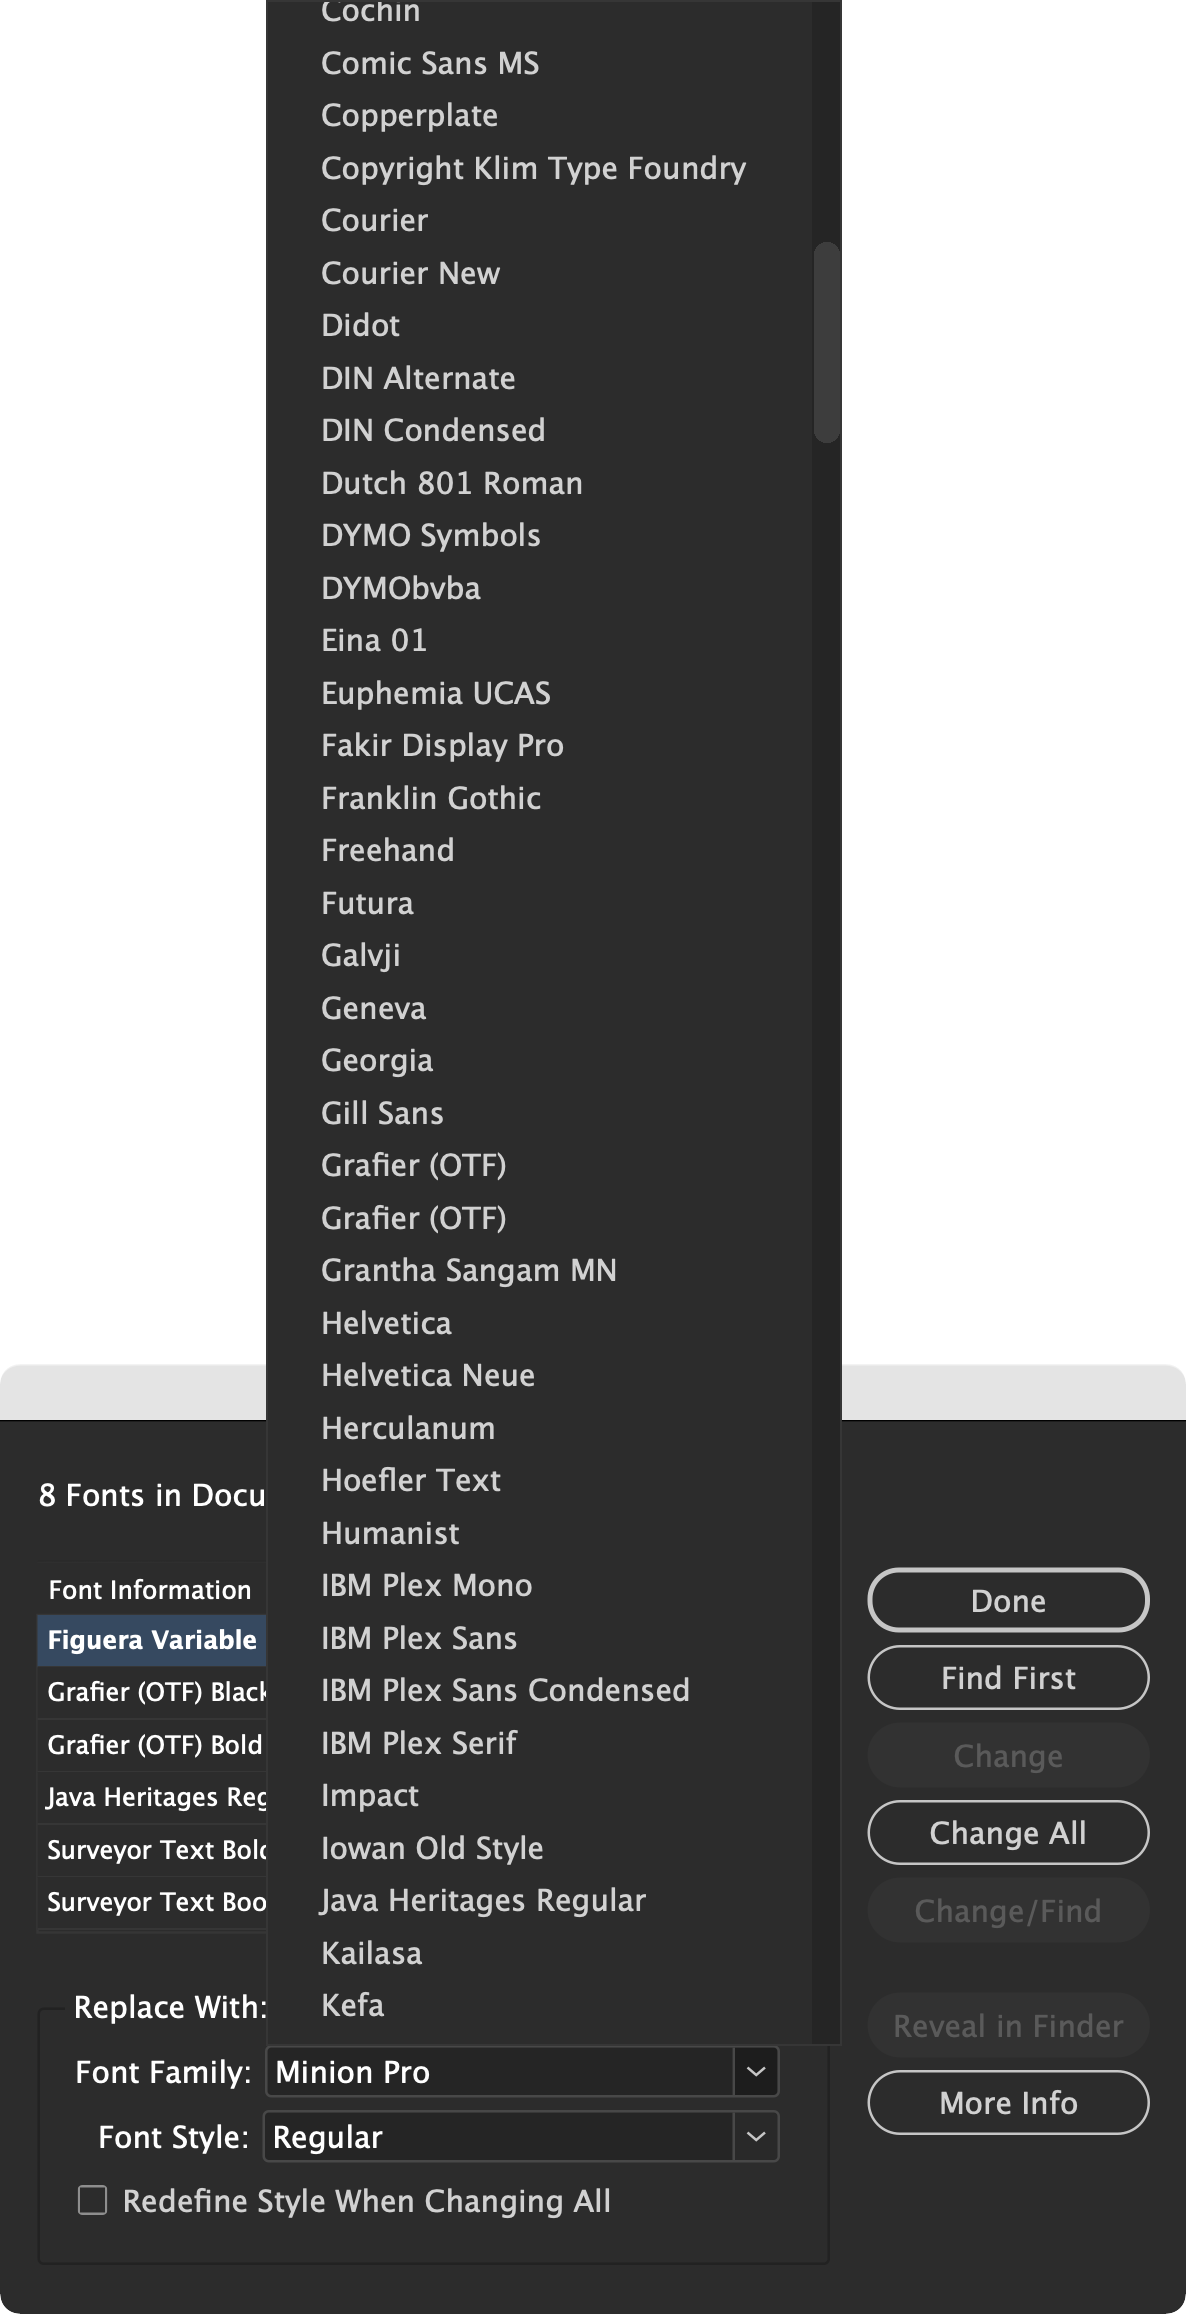Open the More Info button
Image resolution: width=1186 pixels, height=2314 pixels.
click(1008, 2102)
